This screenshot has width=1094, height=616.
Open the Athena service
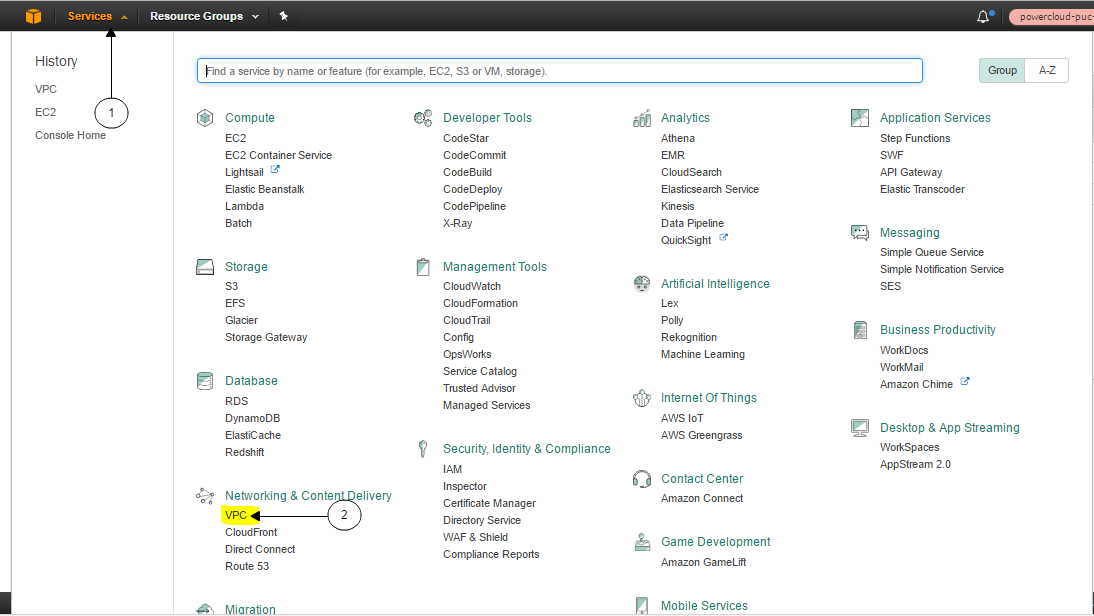[x=678, y=138]
